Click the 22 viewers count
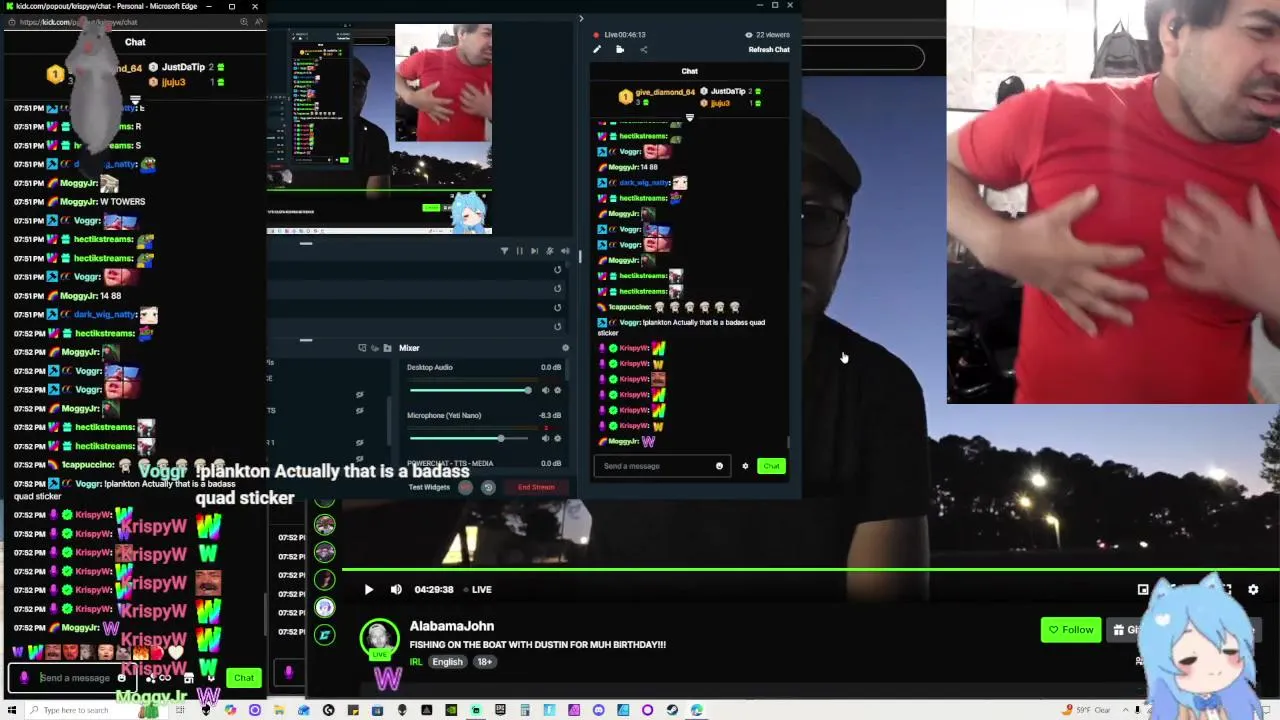 tap(767, 35)
